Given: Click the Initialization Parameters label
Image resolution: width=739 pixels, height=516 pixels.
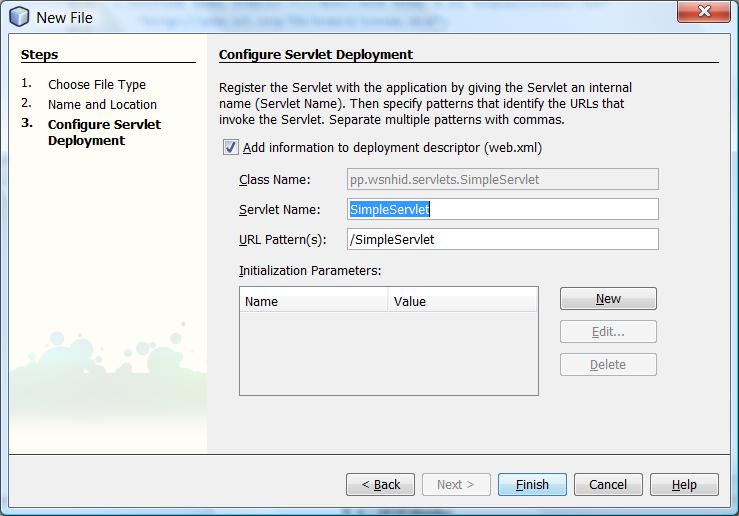Looking at the screenshot, I should tap(310, 270).
